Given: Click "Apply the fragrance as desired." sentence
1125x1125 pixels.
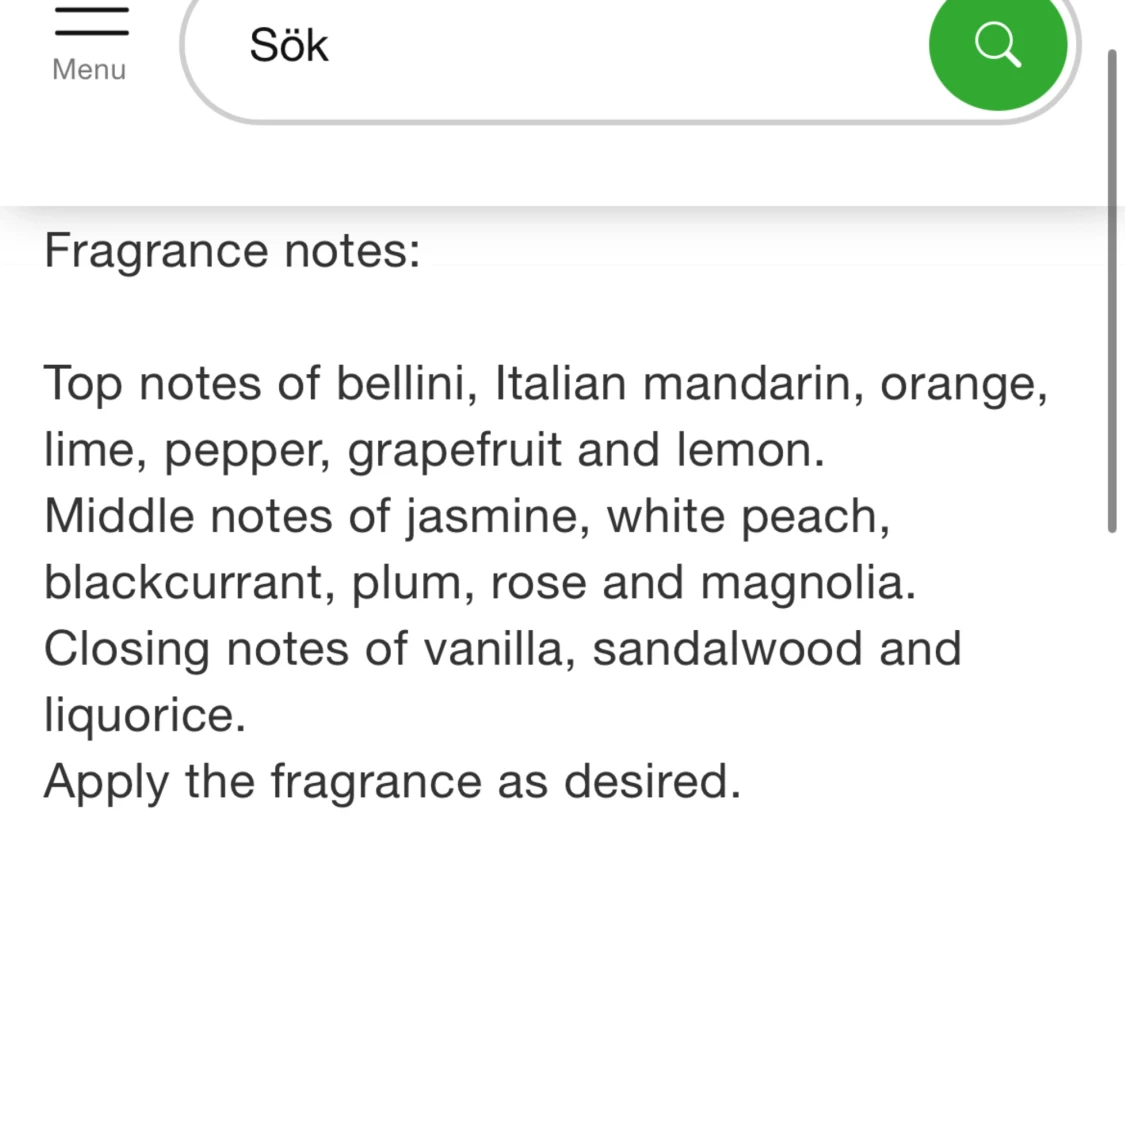Looking at the screenshot, I should coord(392,781).
